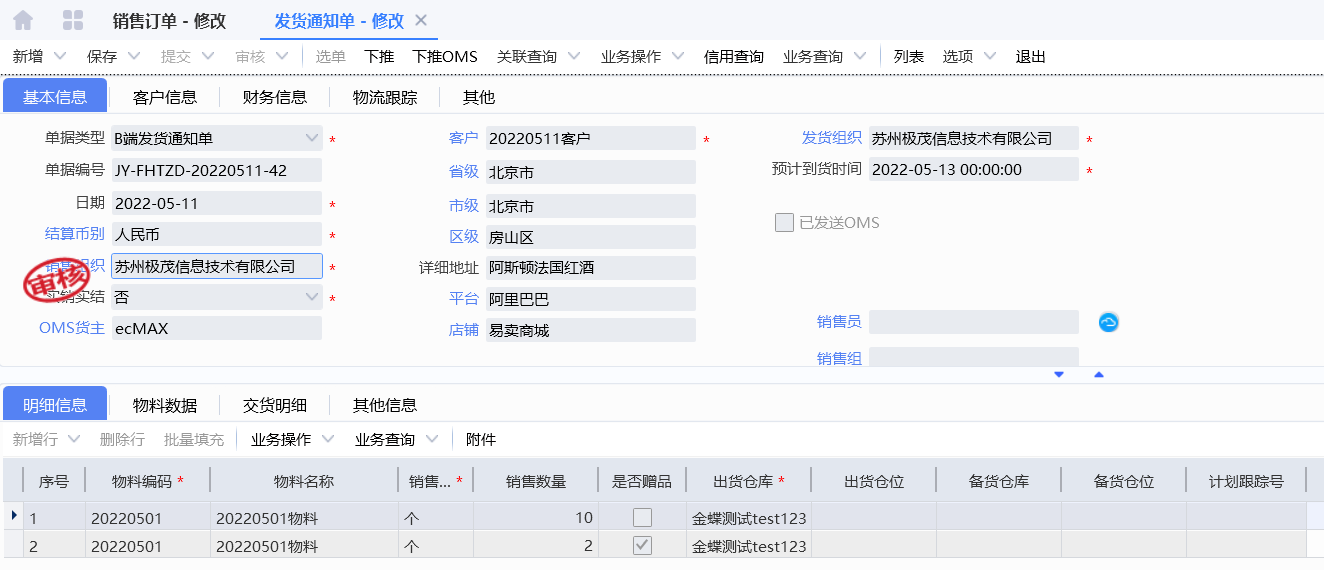Toggle 是否赠品 checkbox in row 2

pyautogui.click(x=642, y=545)
